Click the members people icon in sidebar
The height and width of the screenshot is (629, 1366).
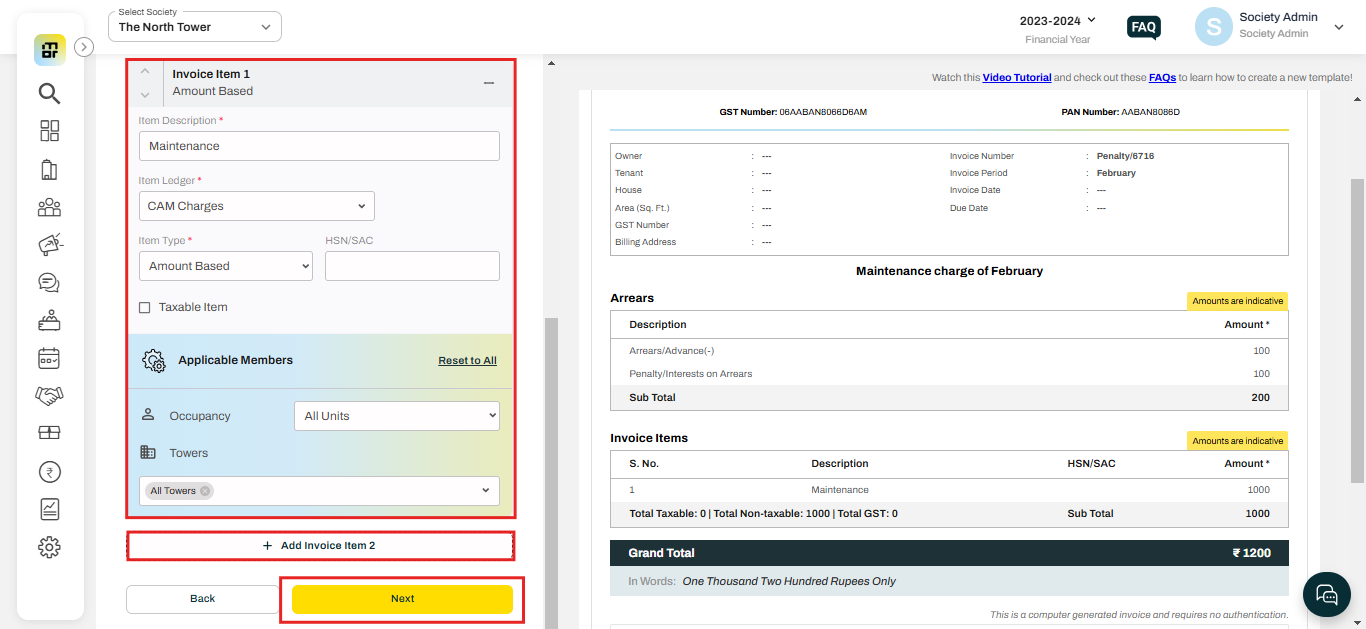click(49, 207)
